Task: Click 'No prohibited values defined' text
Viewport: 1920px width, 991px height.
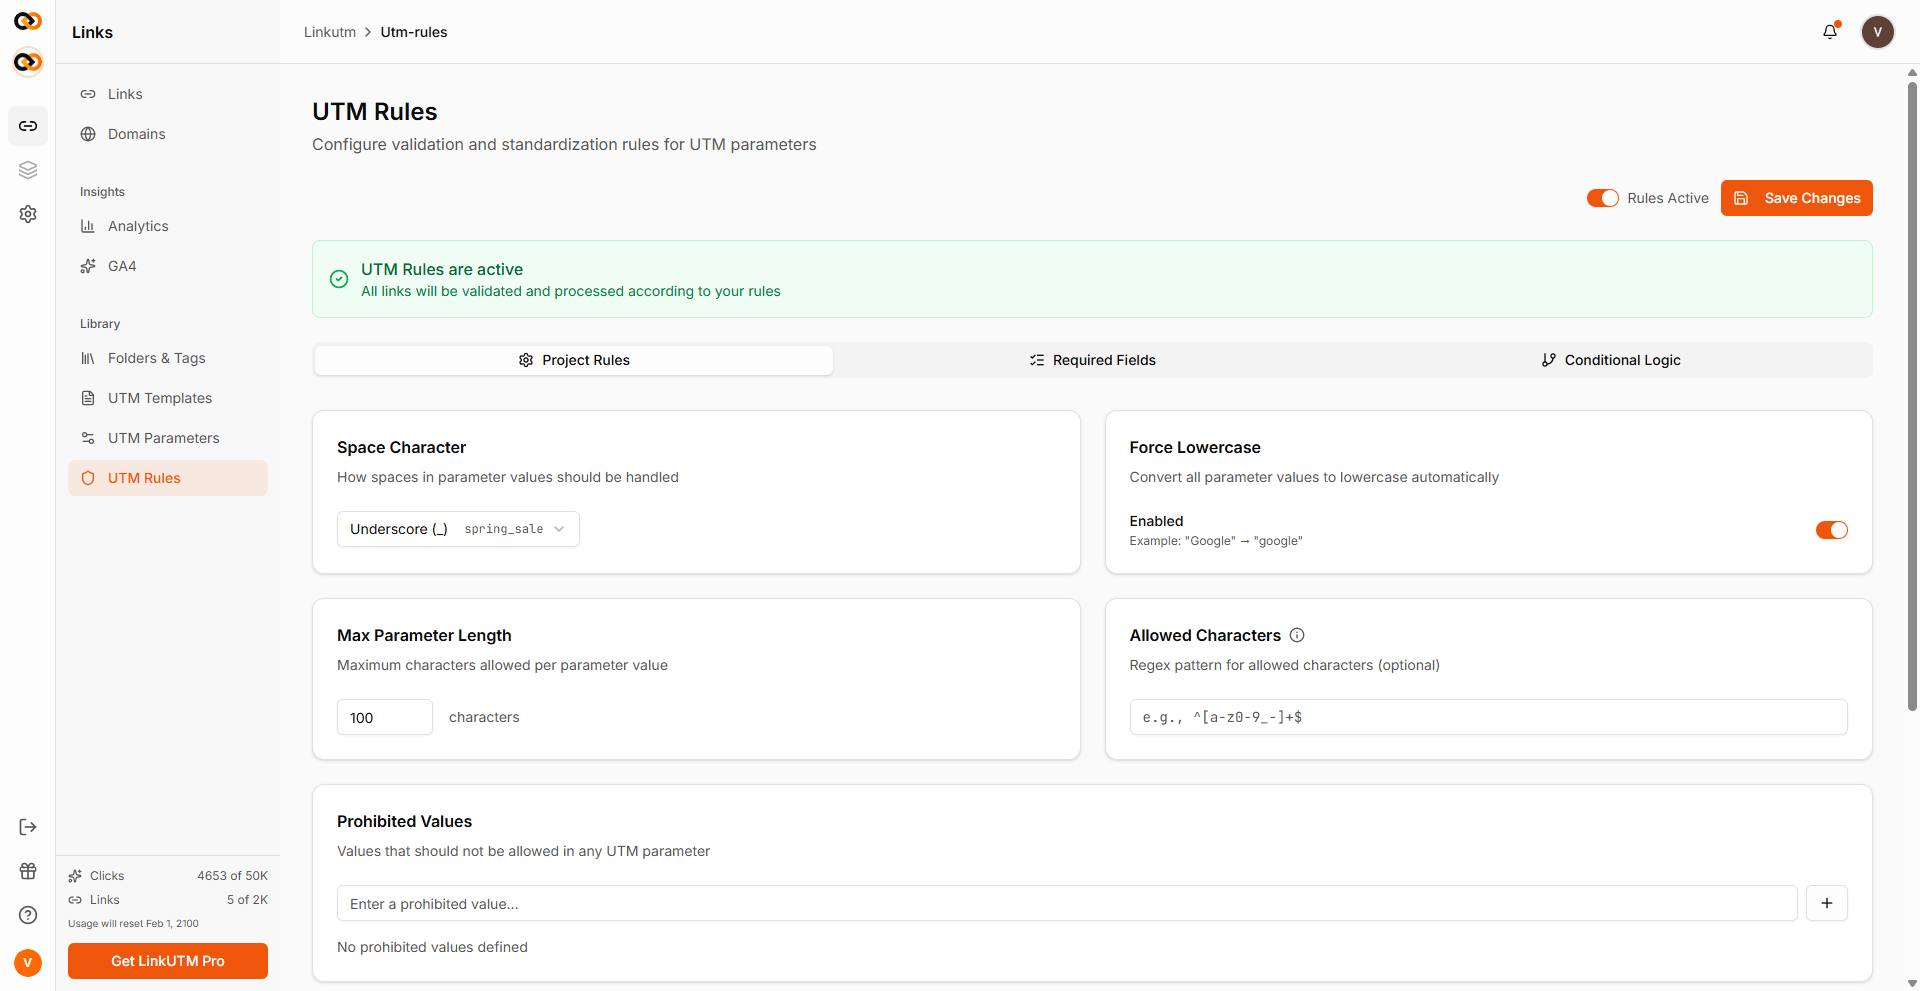Action: pos(432,947)
